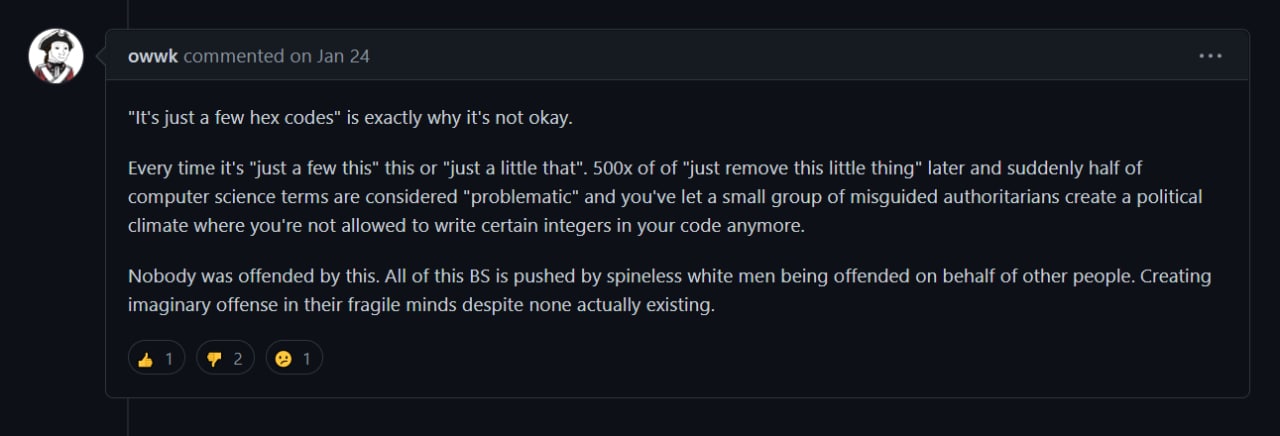Toggle the thumbs up reaction
This screenshot has width=1280, height=436.
coord(157,358)
